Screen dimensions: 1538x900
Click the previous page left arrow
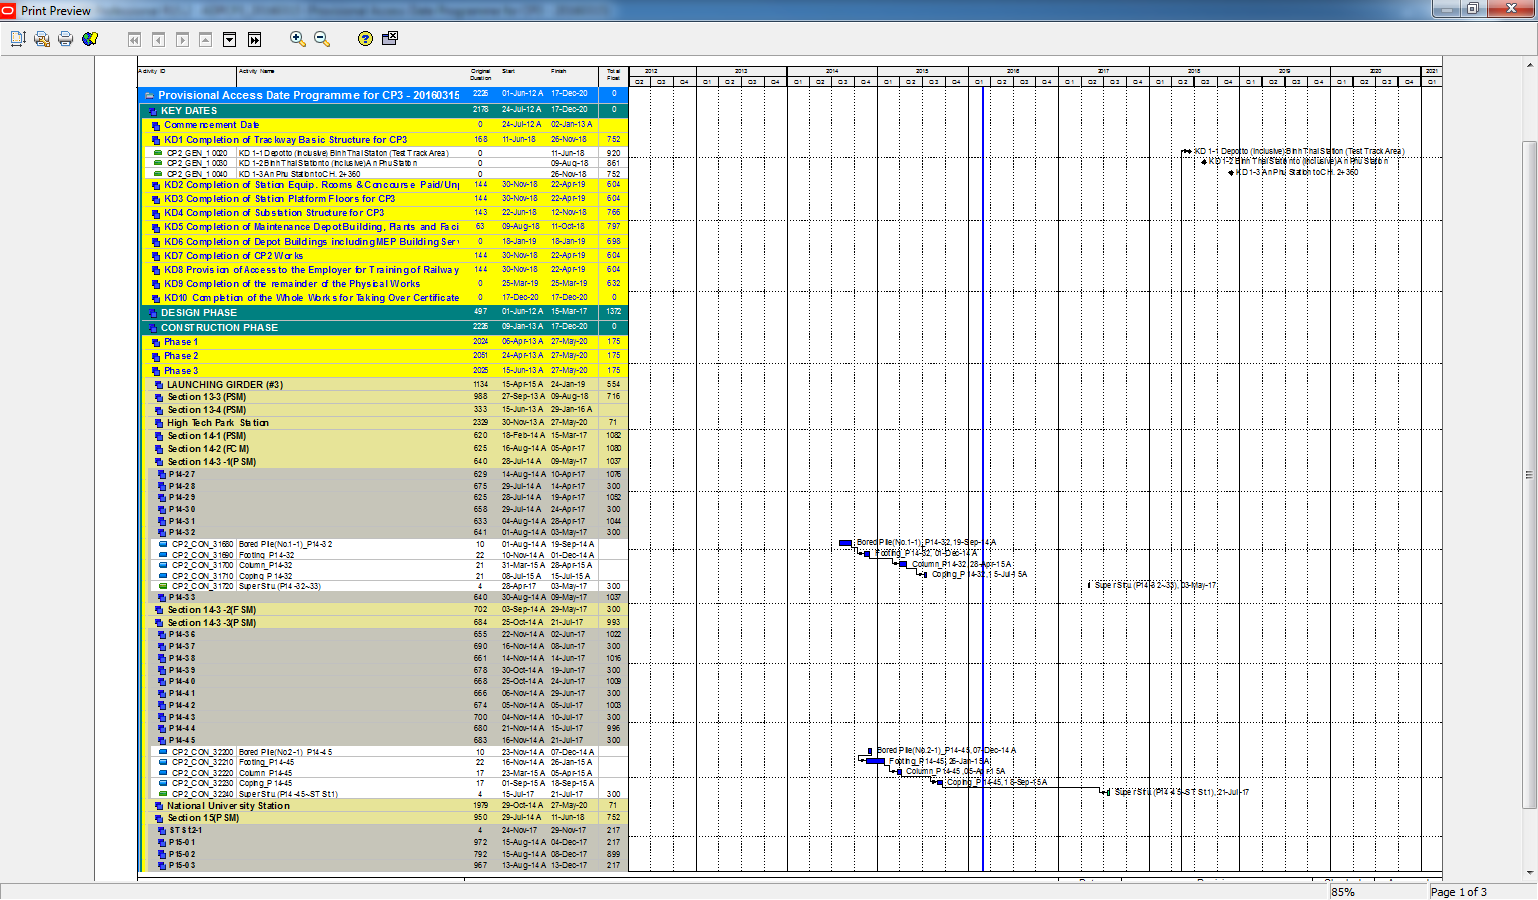tap(158, 40)
